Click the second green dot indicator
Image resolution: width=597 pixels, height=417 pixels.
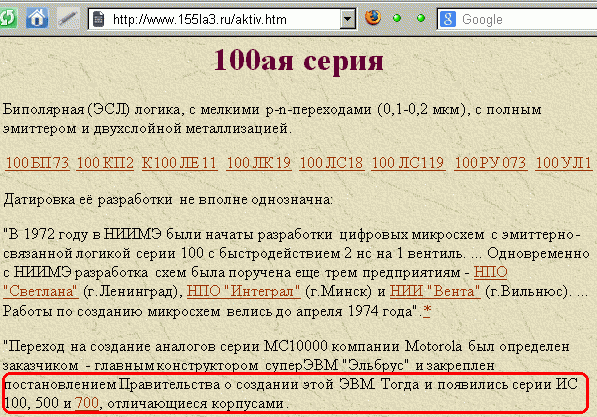(x=421, y=18)
